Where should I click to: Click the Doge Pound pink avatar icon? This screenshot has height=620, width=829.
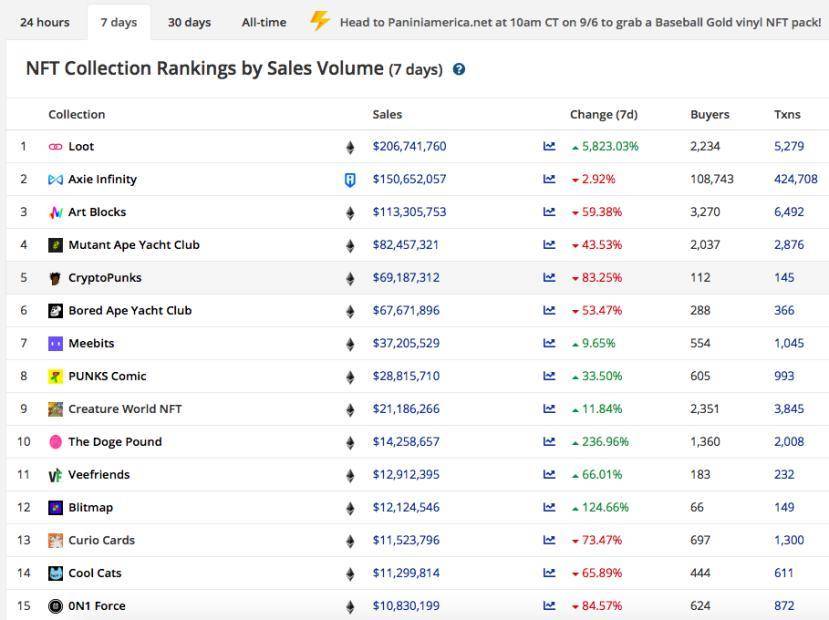click(x=55, y=442)
